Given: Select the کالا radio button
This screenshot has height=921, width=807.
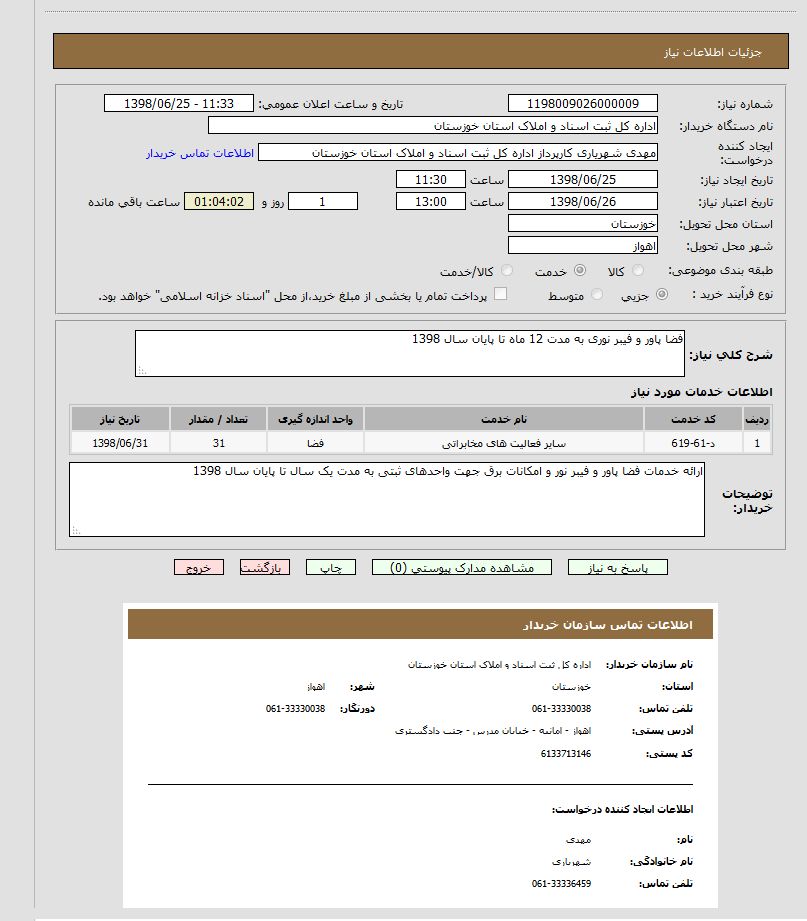Looking at the screenshot, I should click(x=639, y=271).
